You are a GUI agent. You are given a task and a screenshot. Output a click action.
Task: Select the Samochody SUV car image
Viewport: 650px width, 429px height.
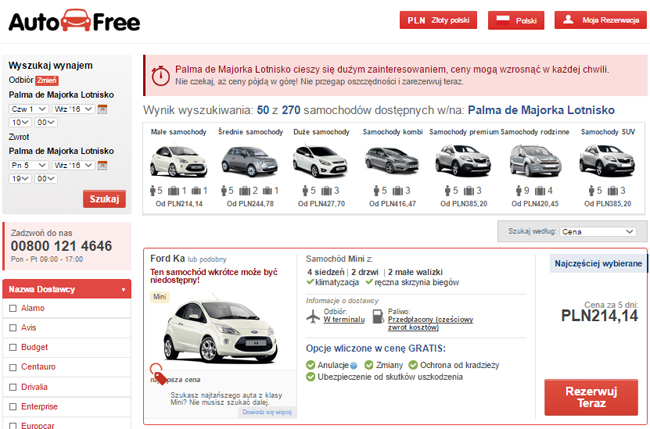coord(607,160)
